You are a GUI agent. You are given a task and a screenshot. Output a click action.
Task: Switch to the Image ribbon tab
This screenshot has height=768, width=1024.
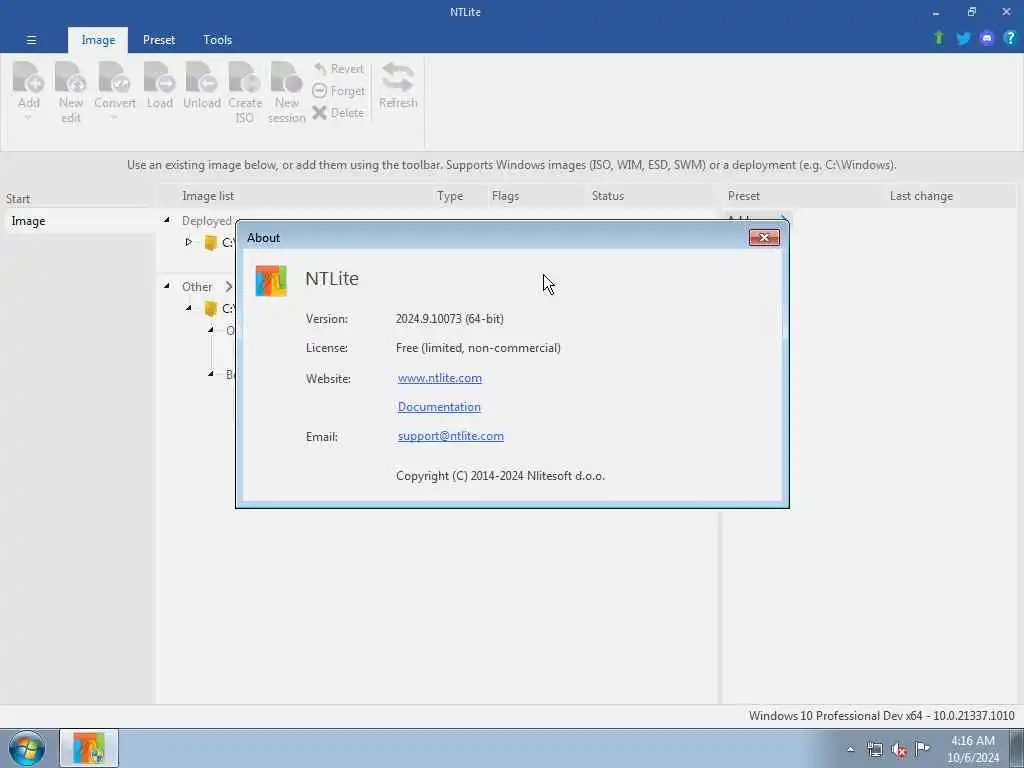[x=98, y=40]
